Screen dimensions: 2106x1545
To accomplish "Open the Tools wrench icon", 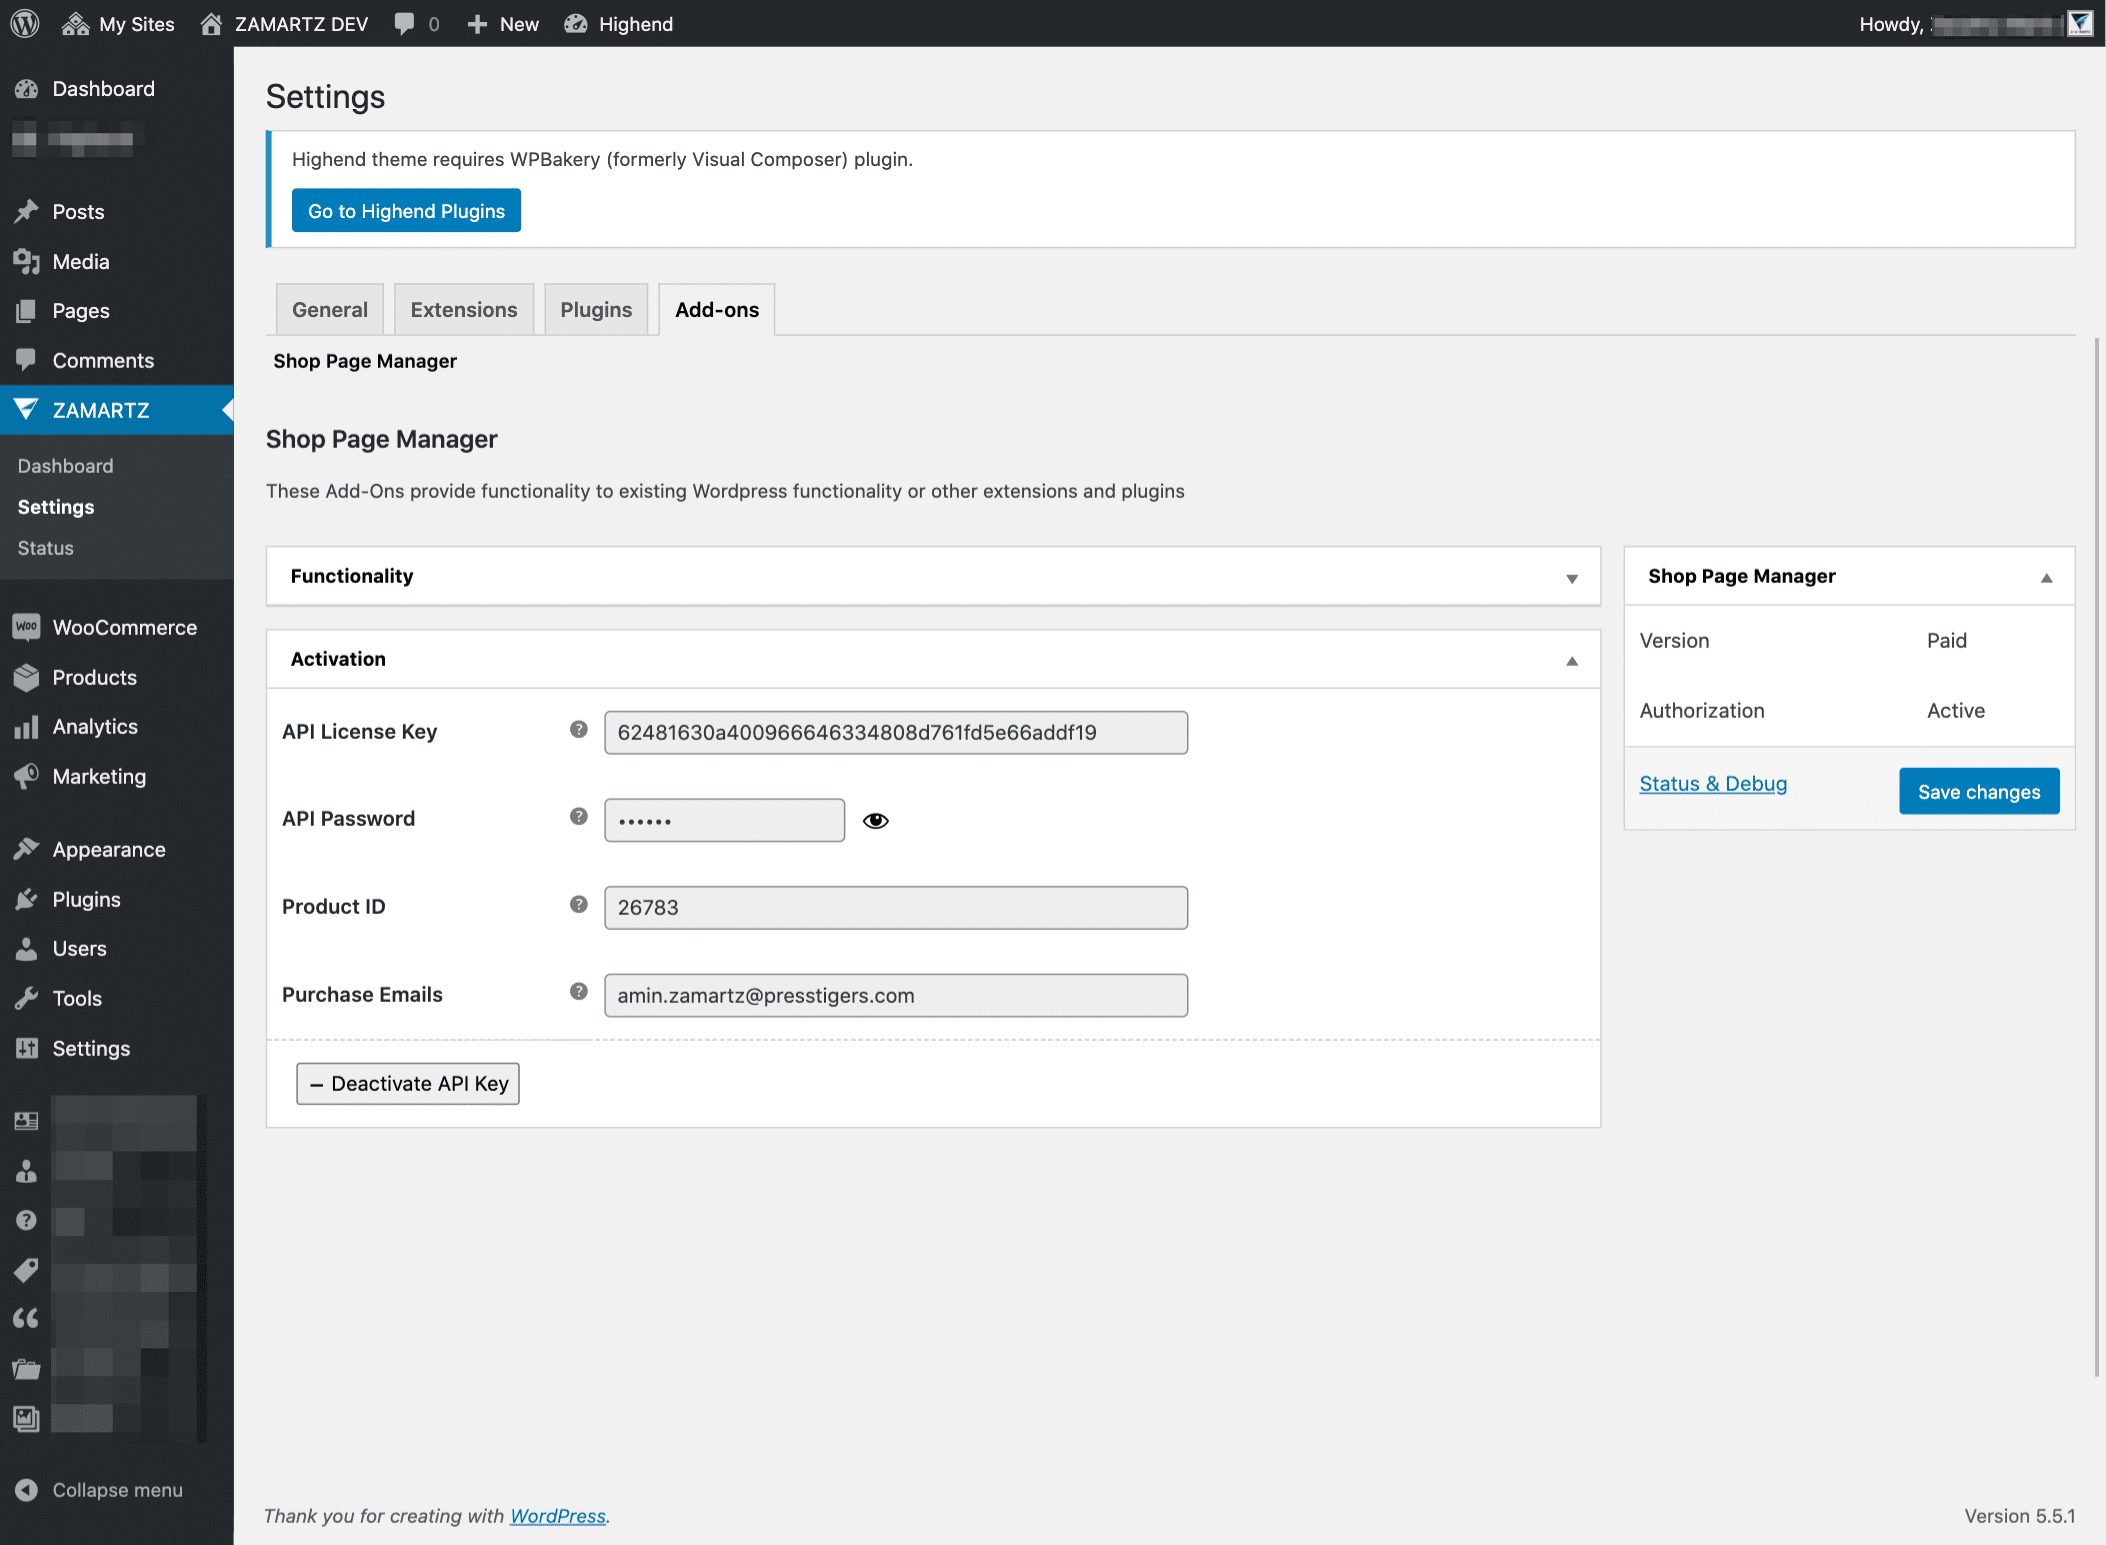I will tap(27, 997).
